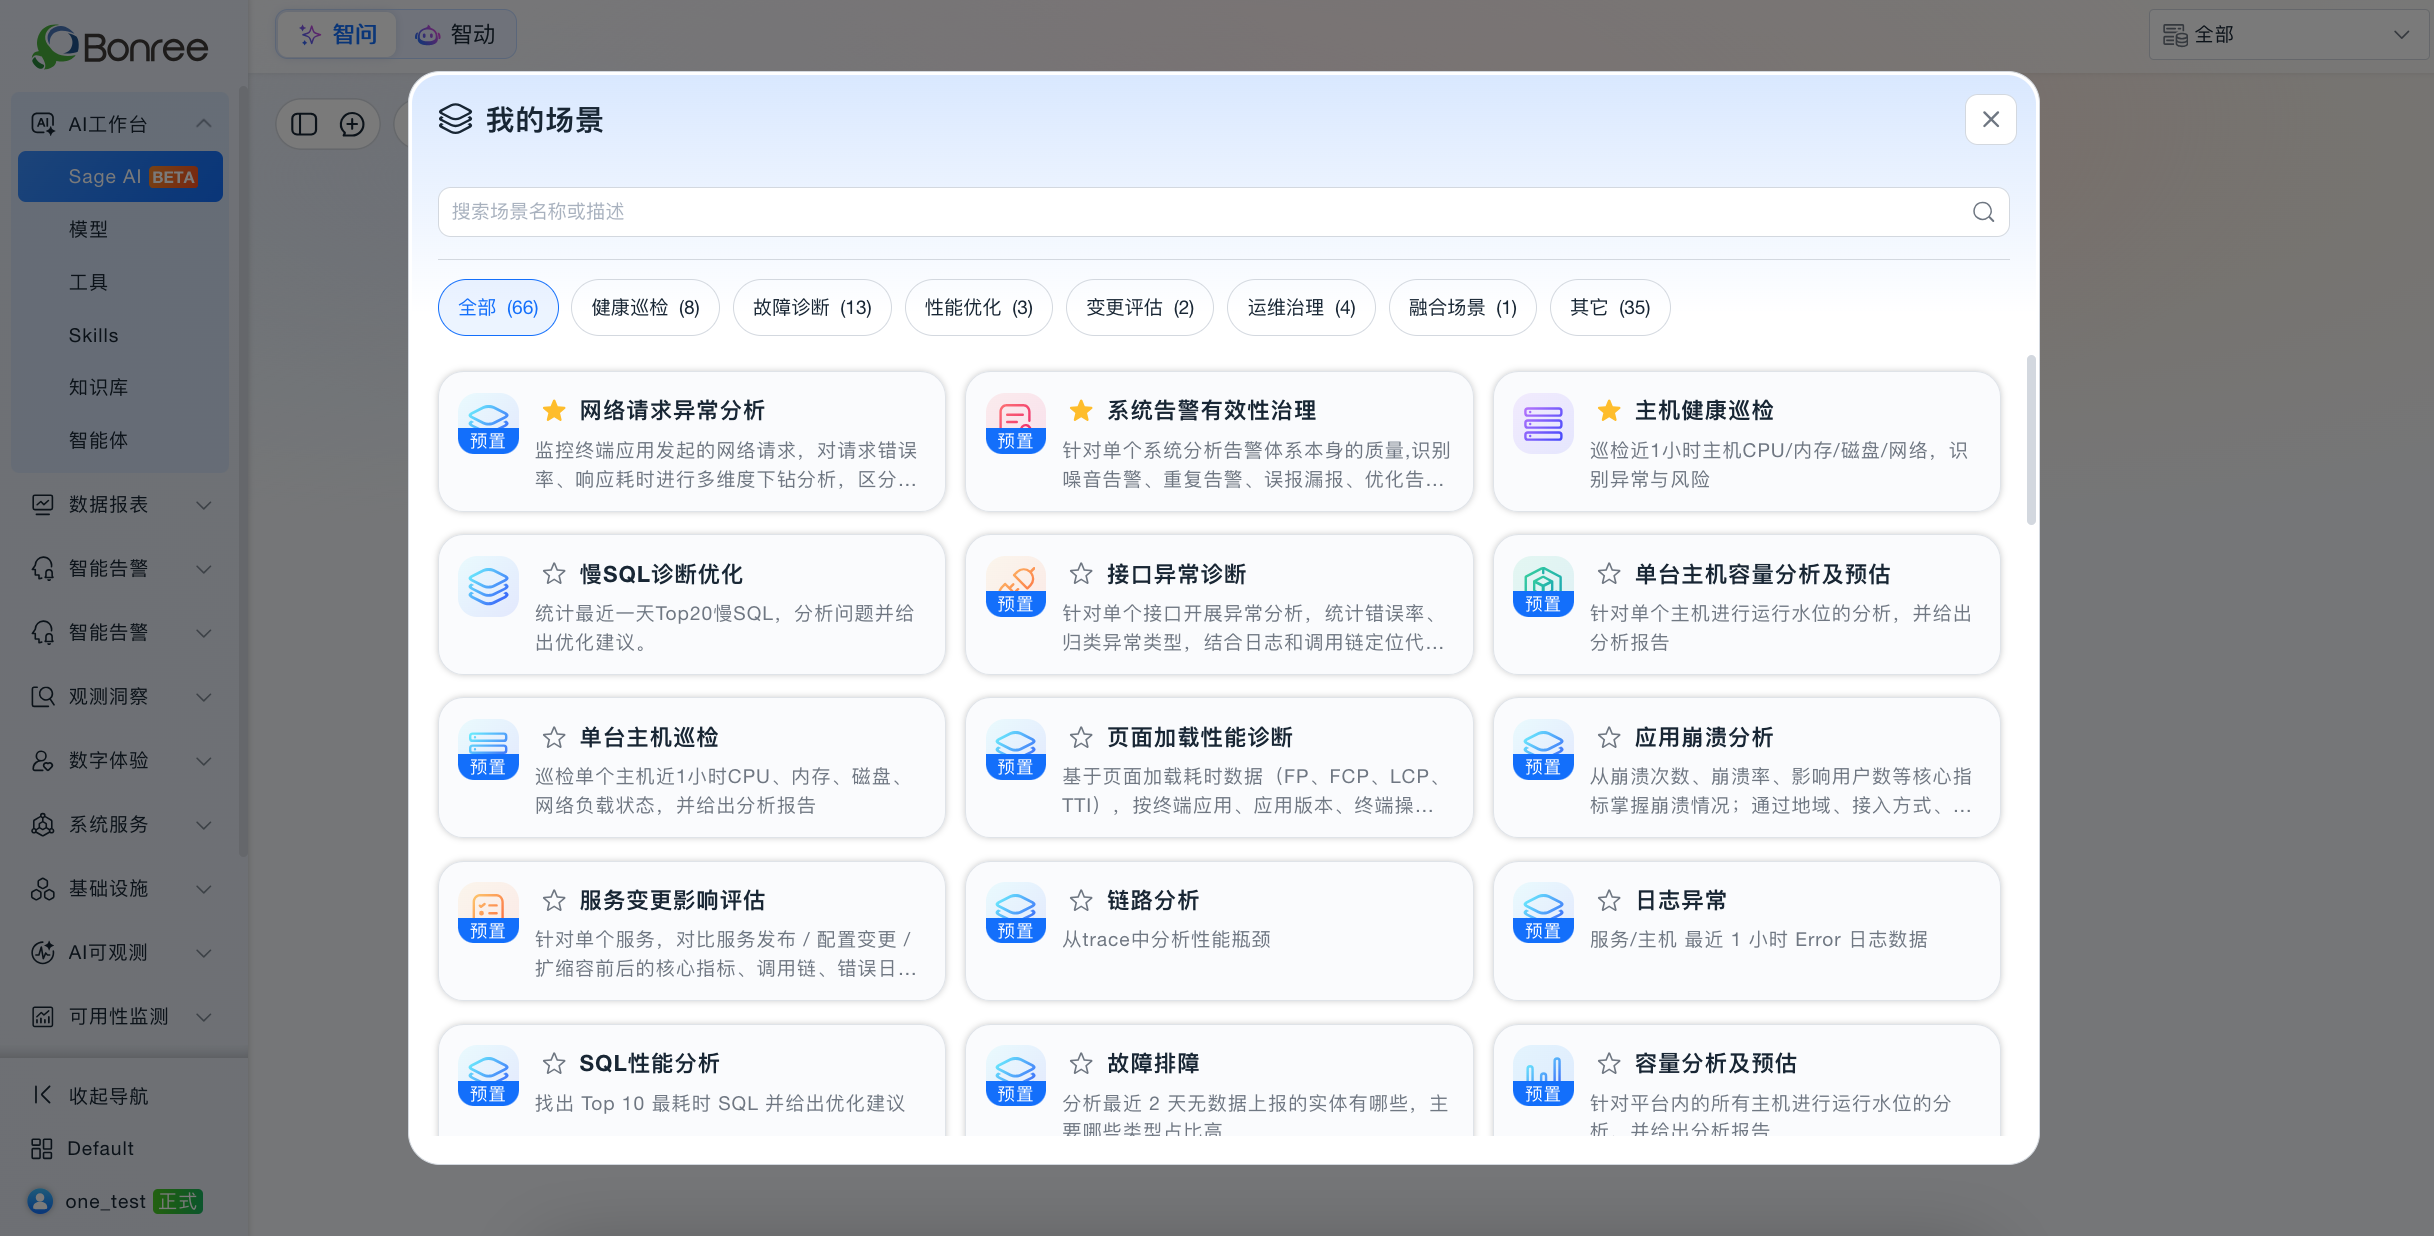Click the SQL性能分析 card icon
Image resolution: width=2434 pixels, height=1236 pixels.
488,1076
